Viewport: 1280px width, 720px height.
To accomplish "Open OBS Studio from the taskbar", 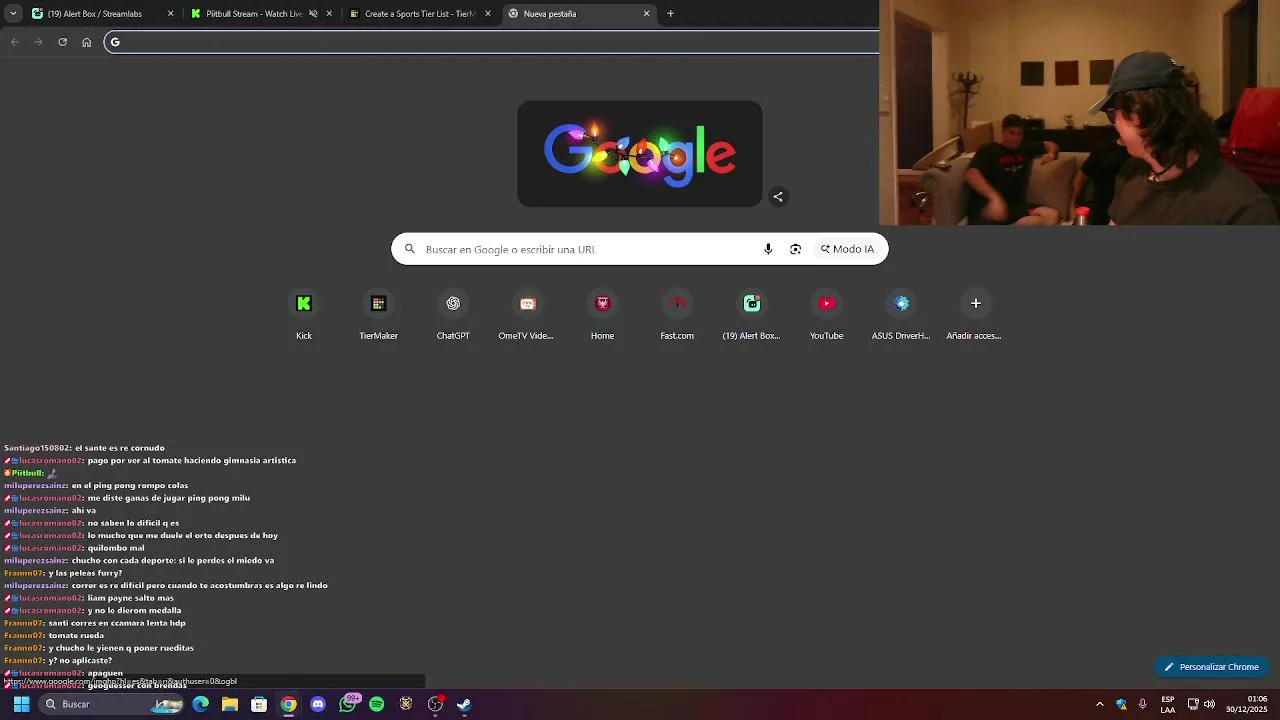I will 435,704.
